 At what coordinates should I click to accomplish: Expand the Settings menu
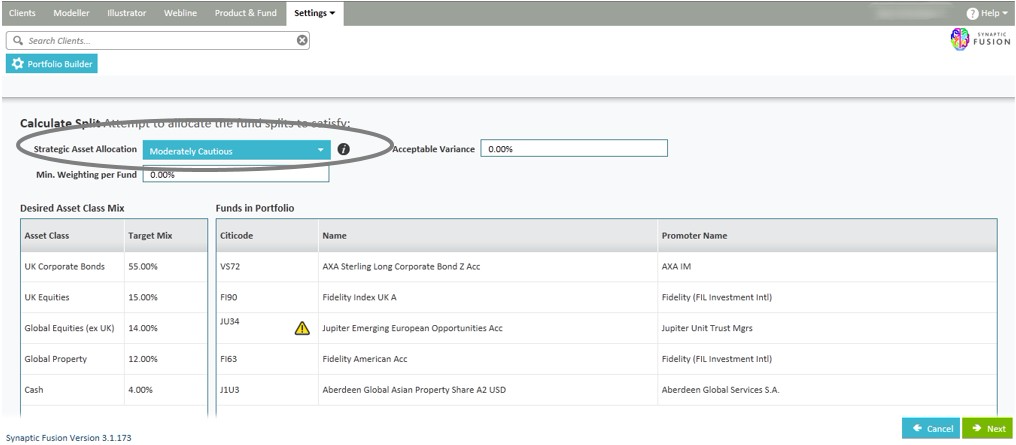point(314,13)
